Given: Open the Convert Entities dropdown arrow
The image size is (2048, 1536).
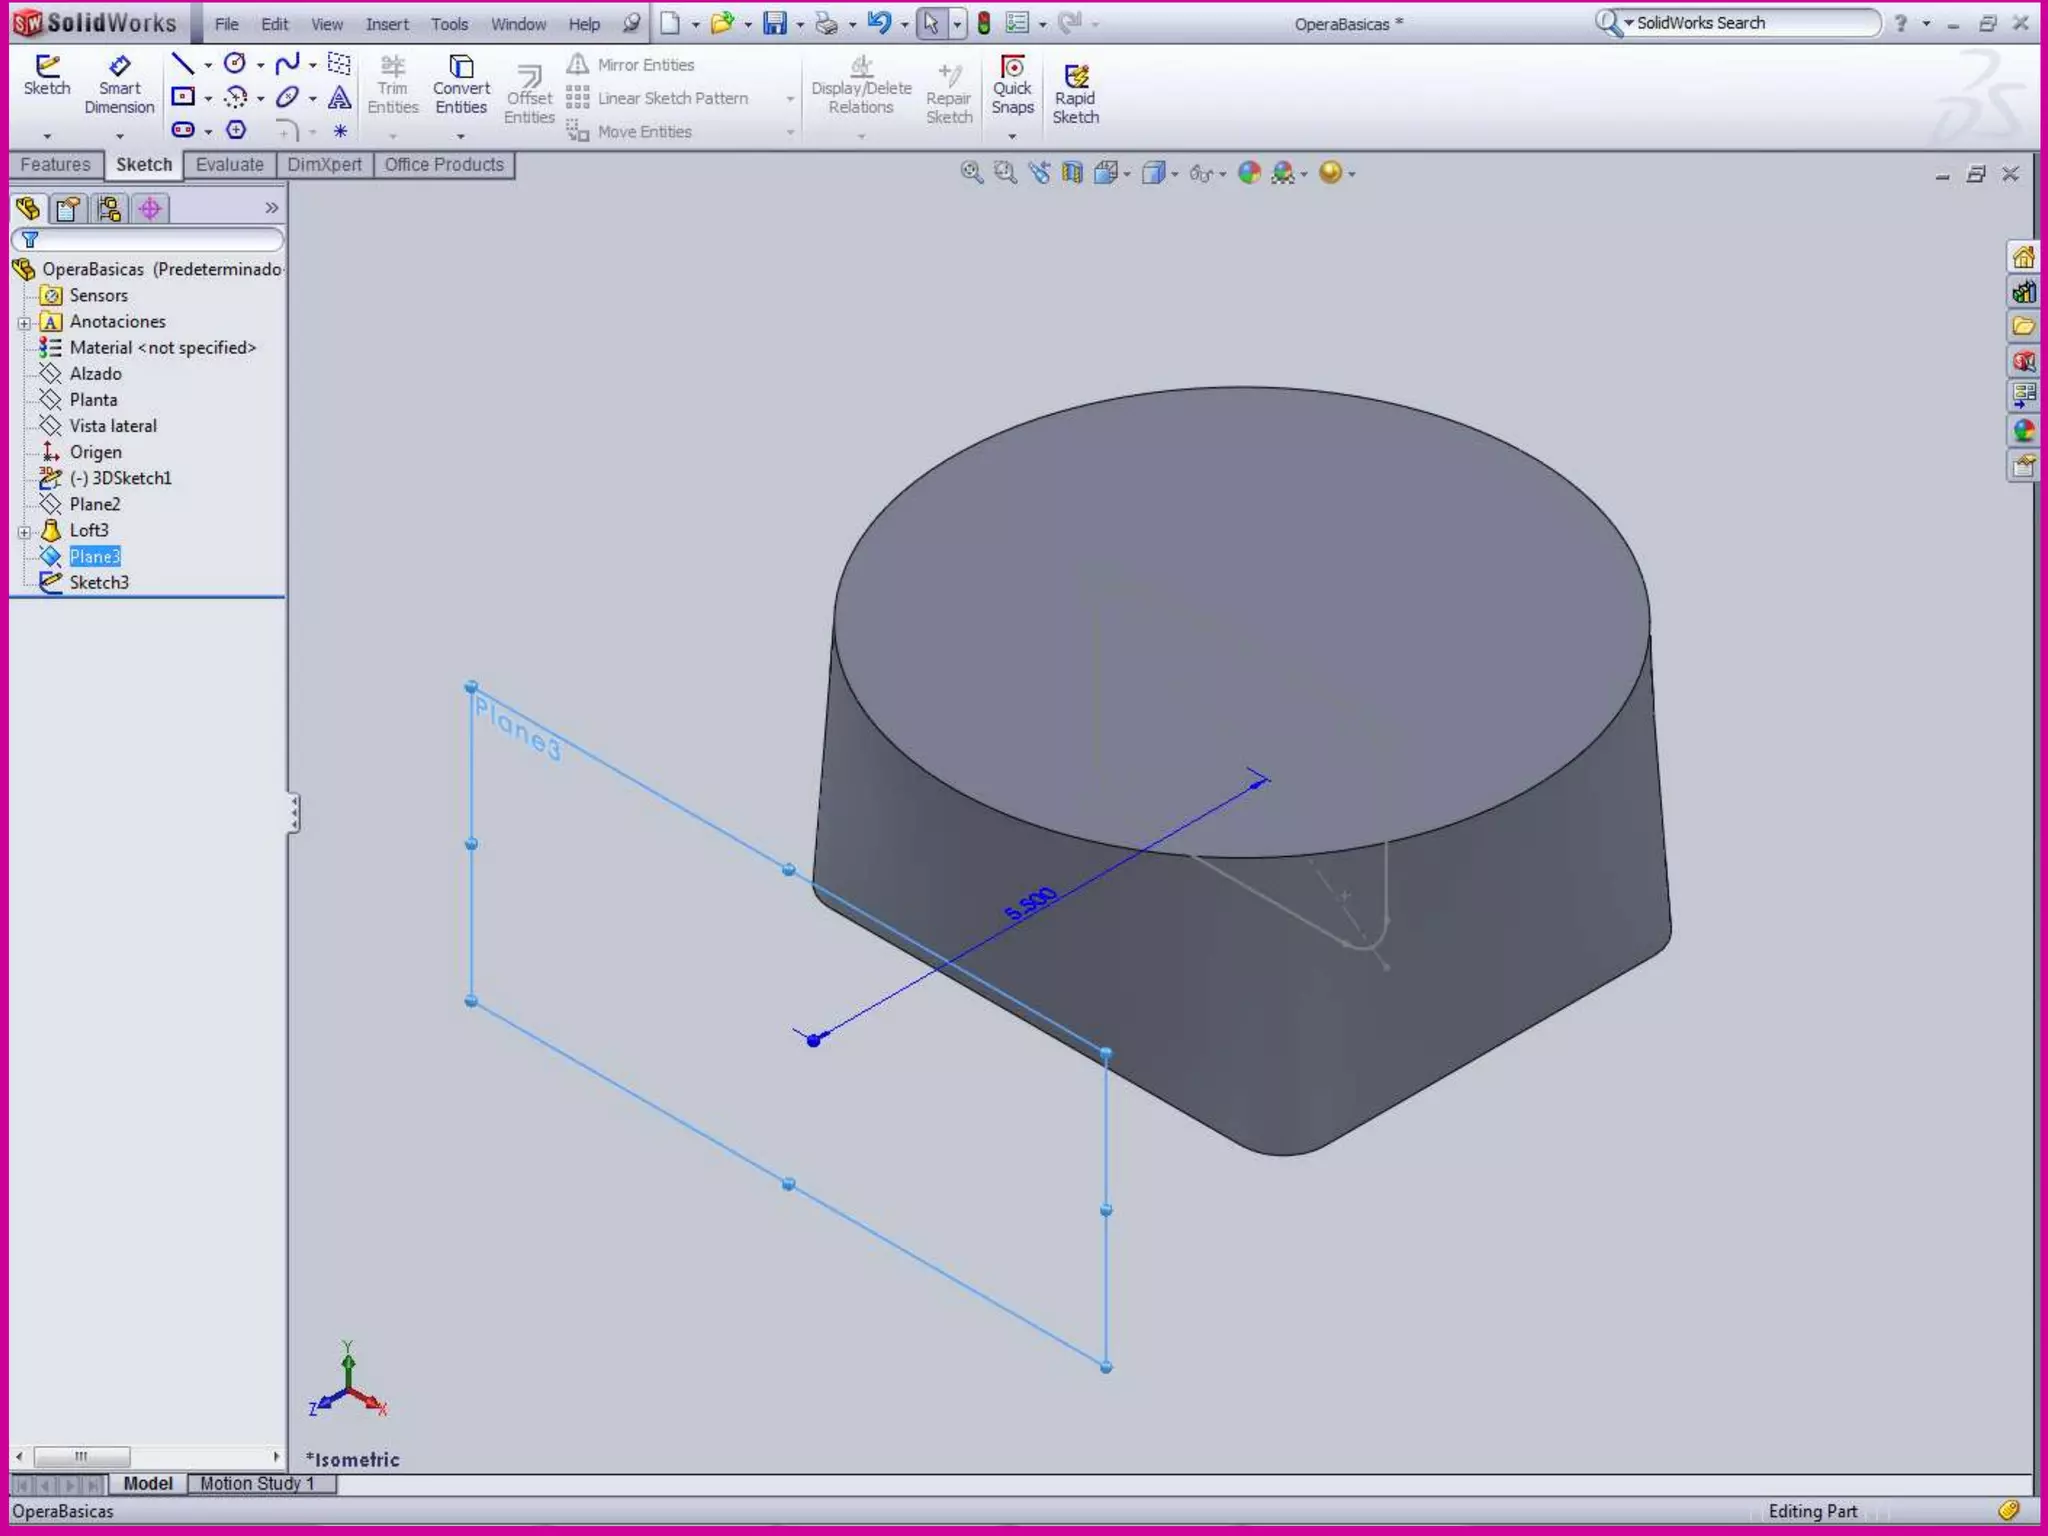Looking at the screenshot, I should [461, 136].
